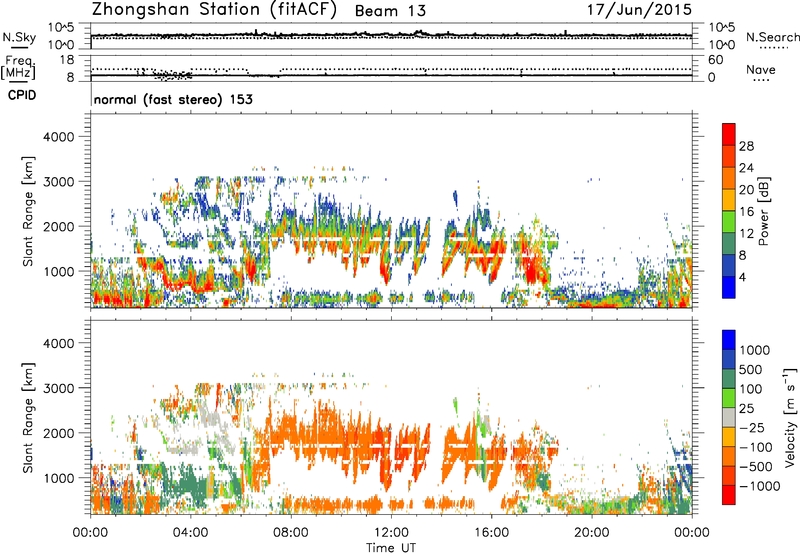Viewport: 800px width, 554px height.
Task: Click the '16:00' time axis label
Action: [491, 533]
